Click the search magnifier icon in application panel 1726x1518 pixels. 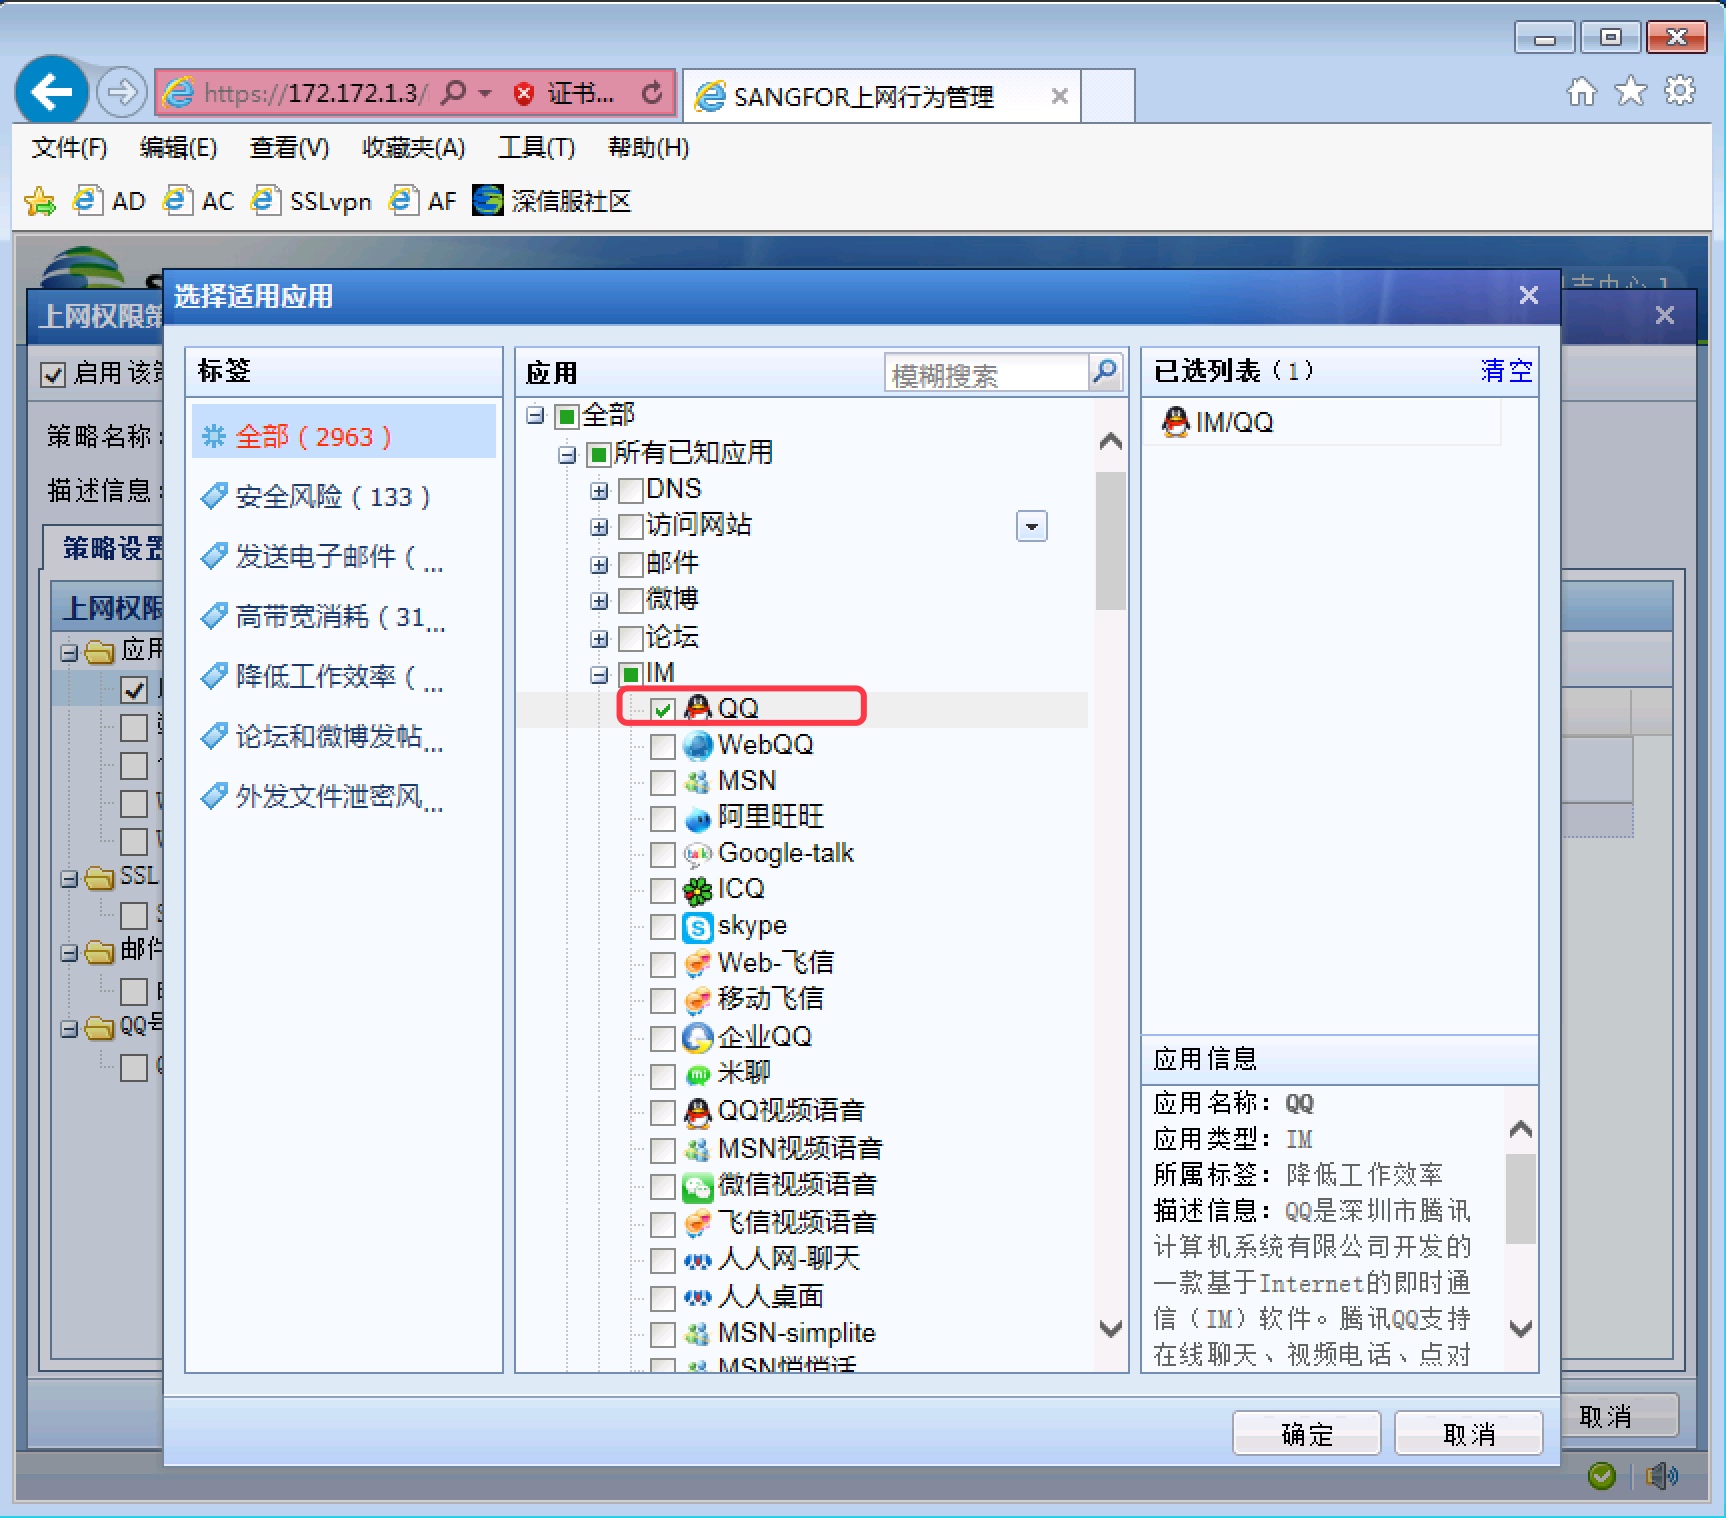(1105, 373)
